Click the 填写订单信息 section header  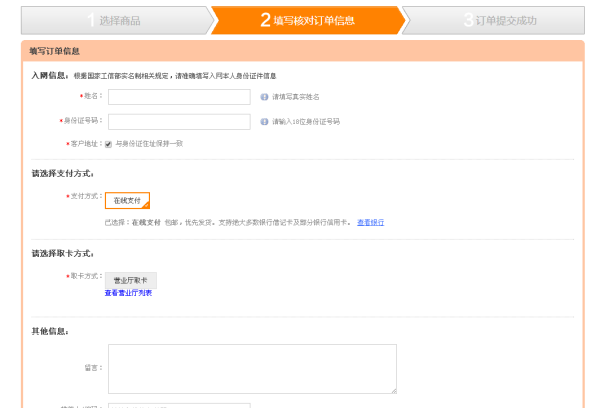pos(55,50)
